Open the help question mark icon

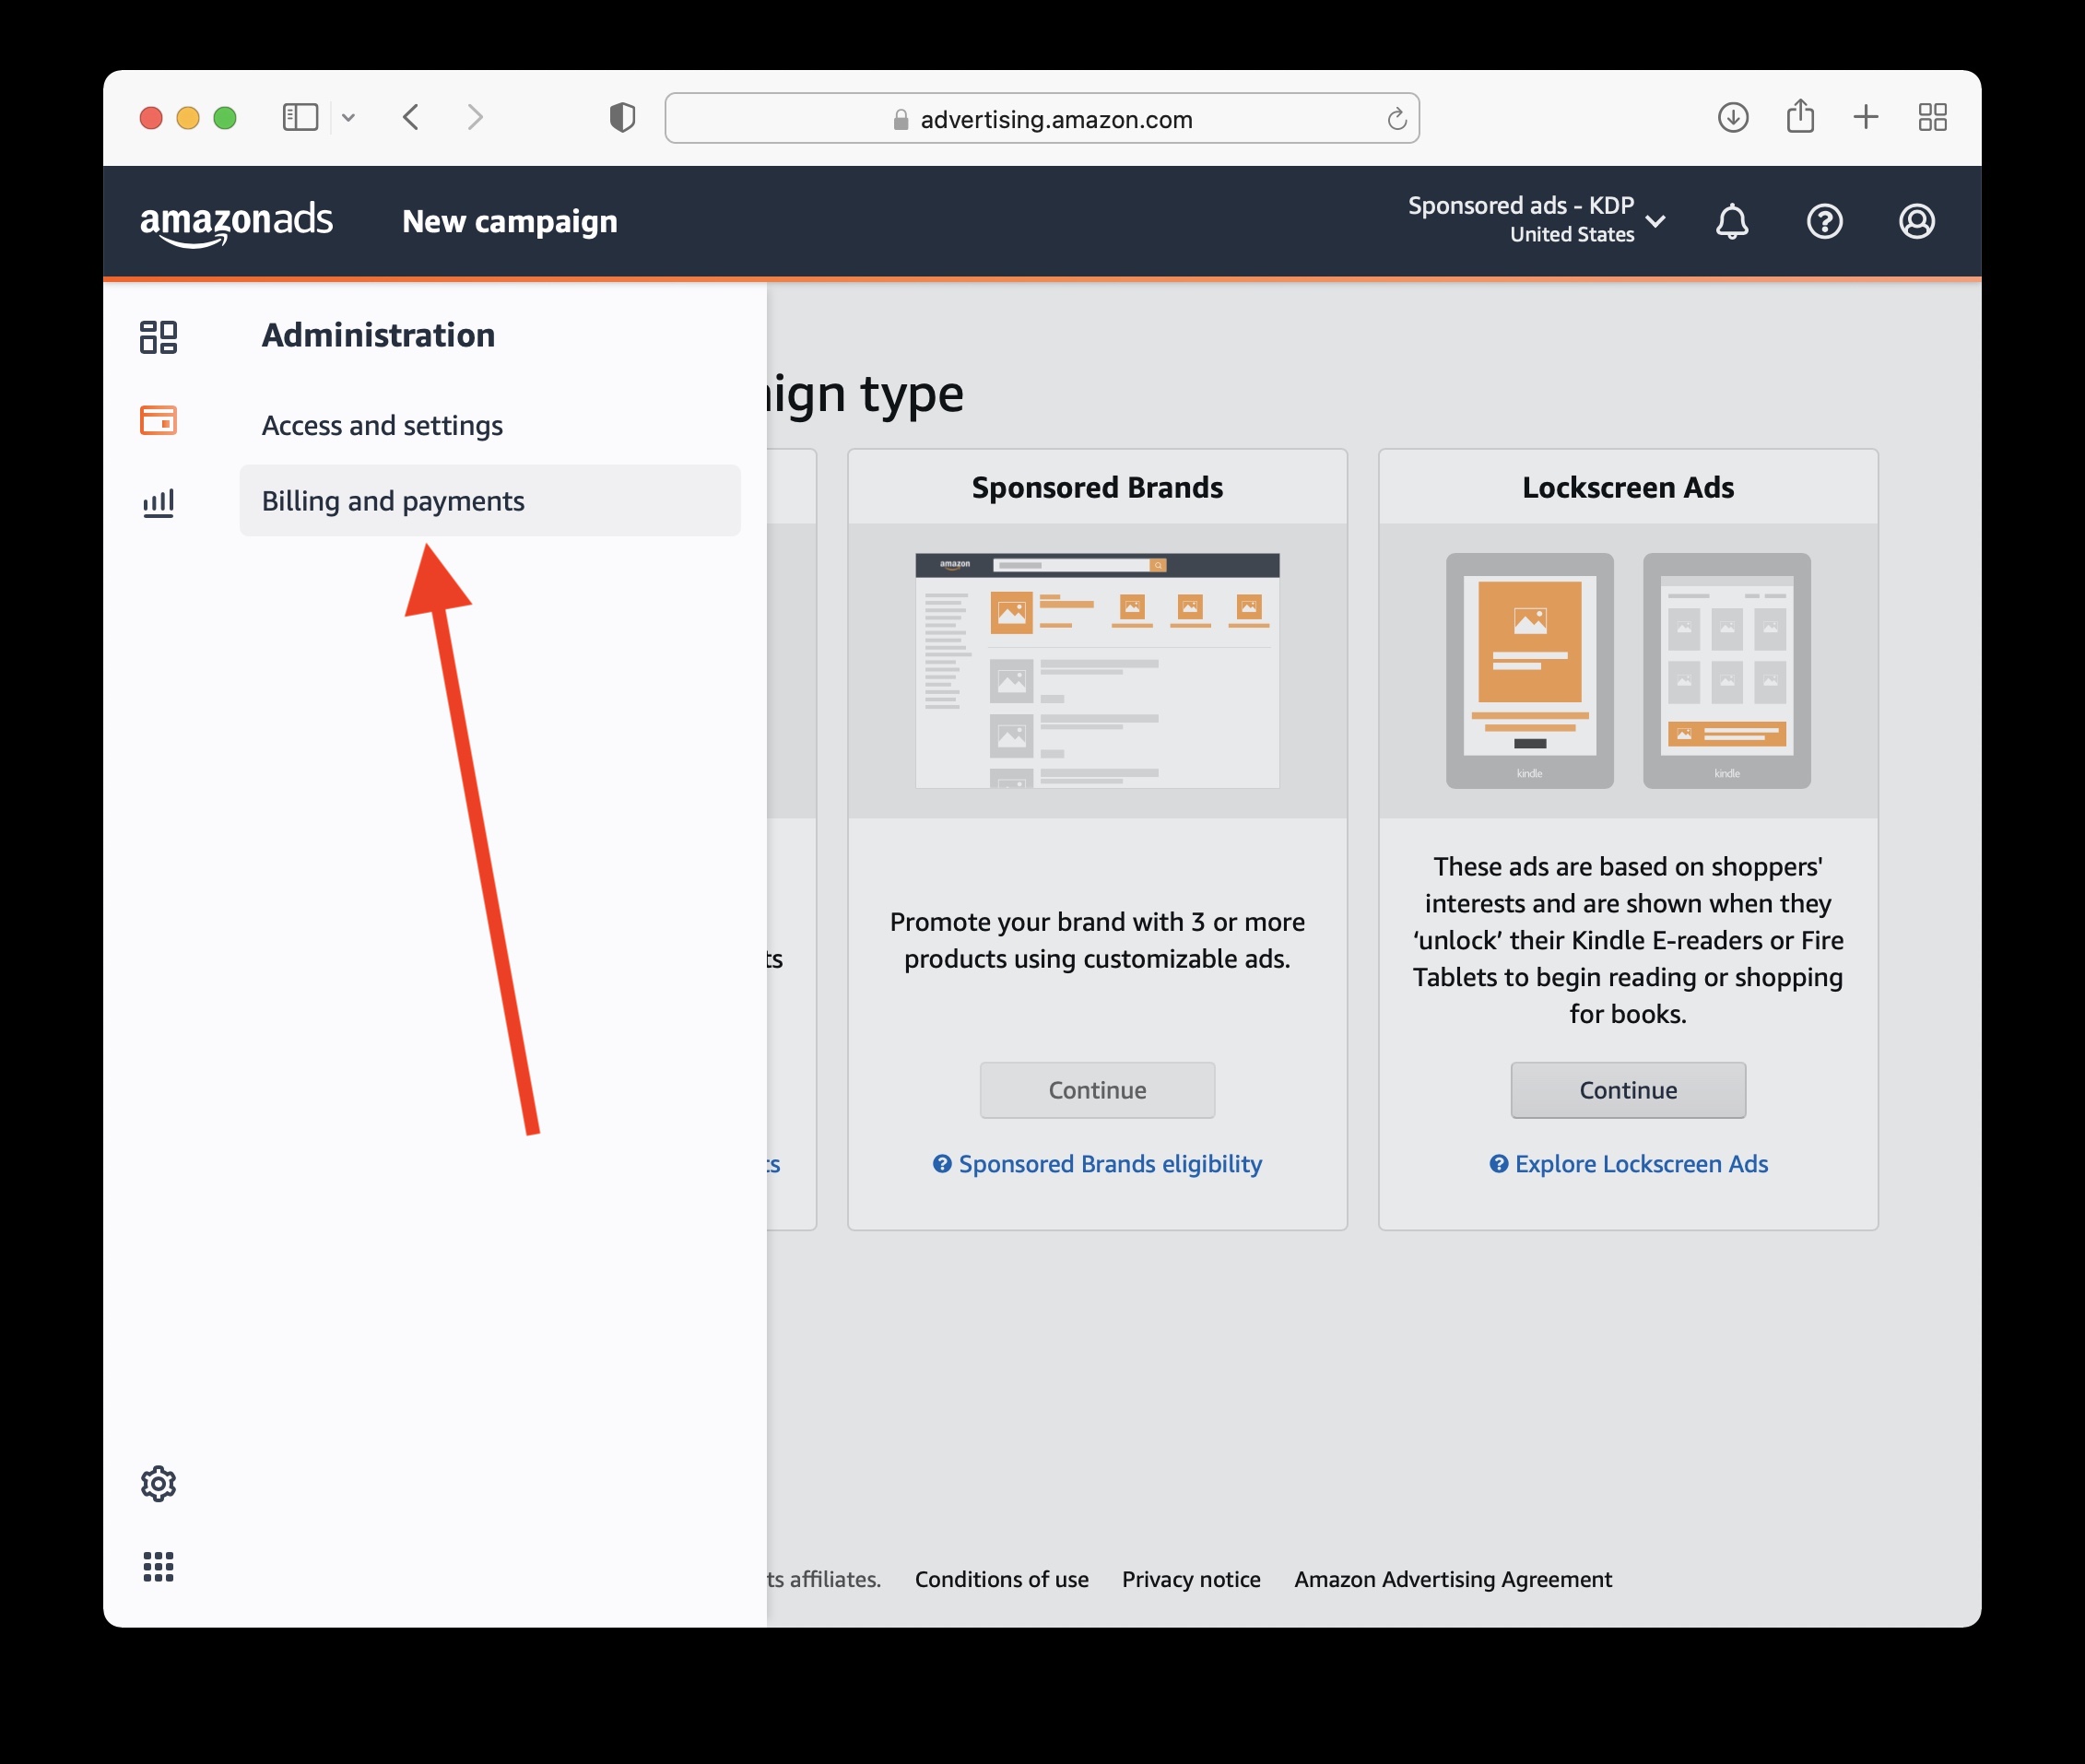[1824, 221]
